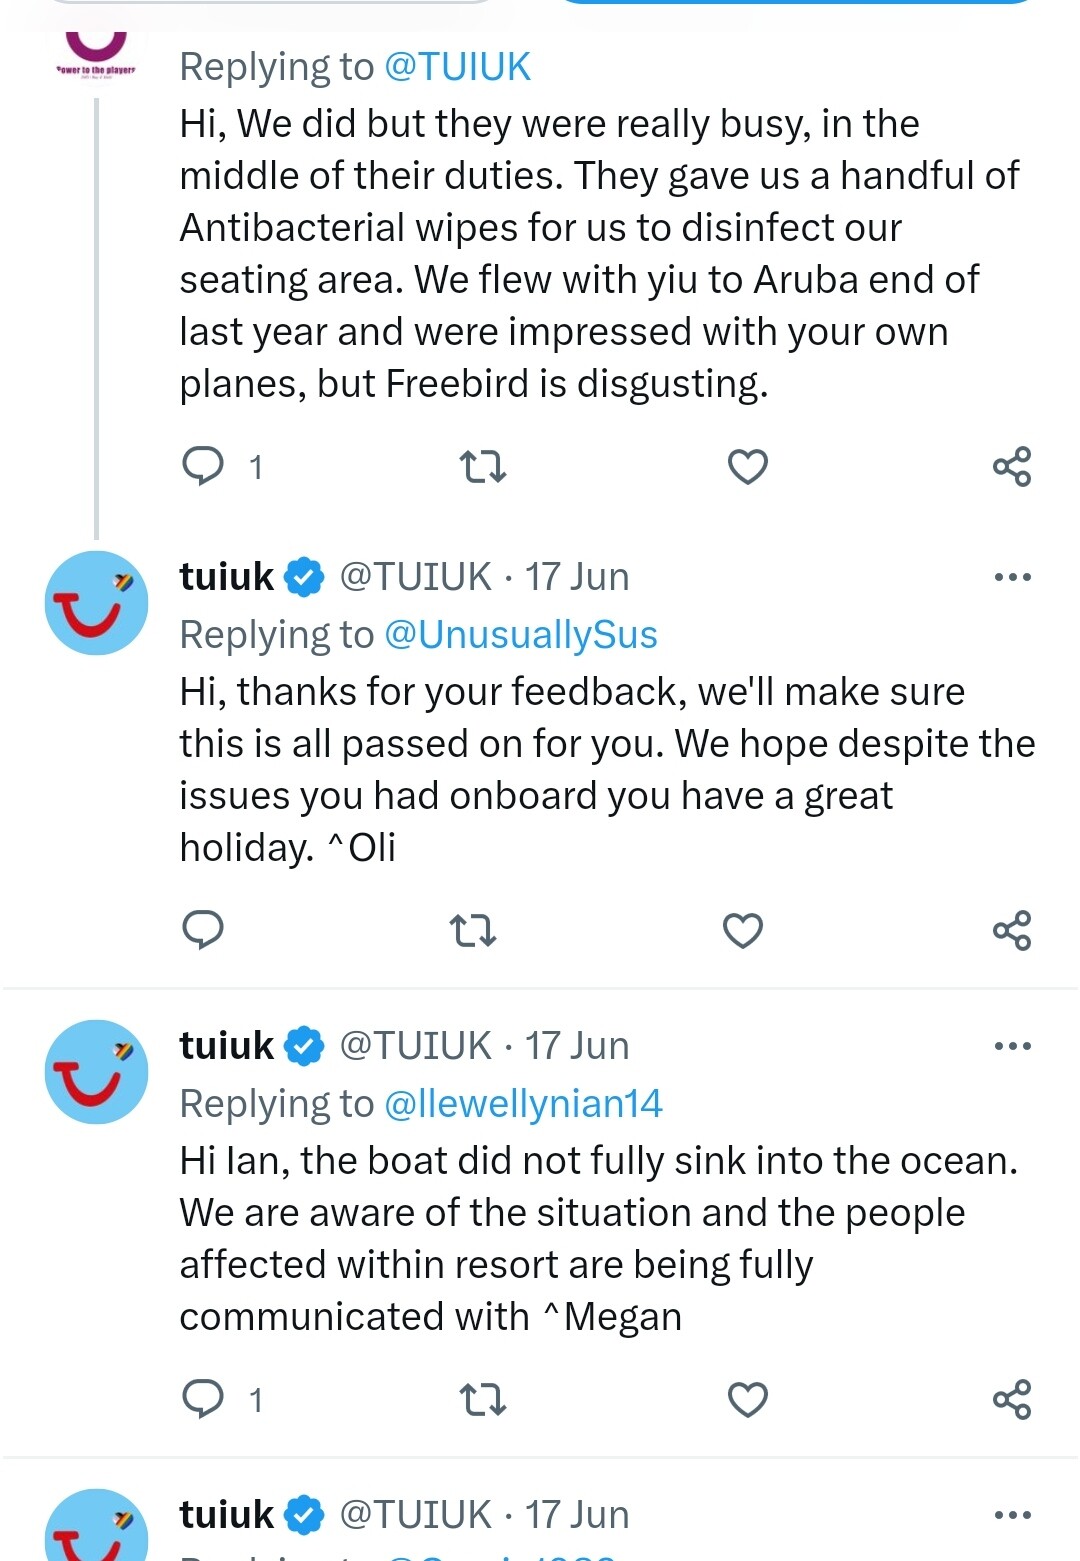
Task: Share the tweet signed Megan
Action: [1012, 1399]
